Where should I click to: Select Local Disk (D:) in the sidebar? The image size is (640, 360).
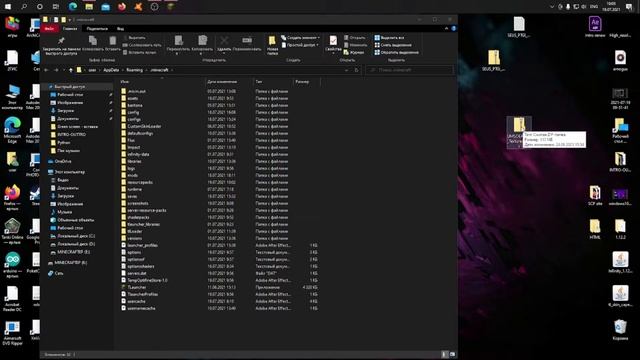tap(76, 244)
